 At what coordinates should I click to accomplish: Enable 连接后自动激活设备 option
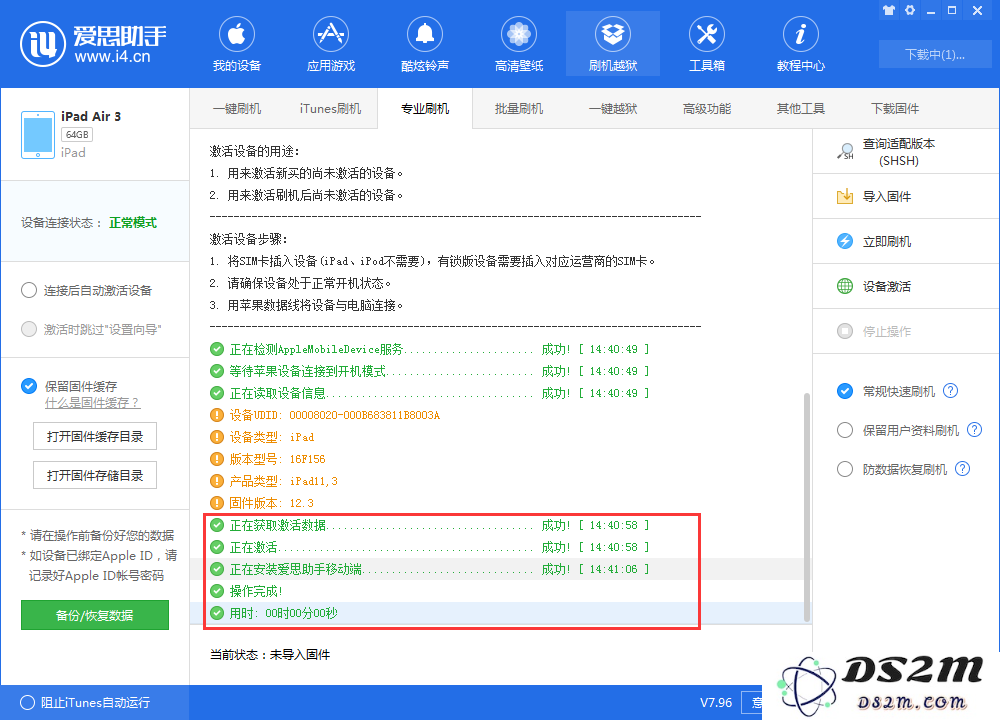pos(29,290)
